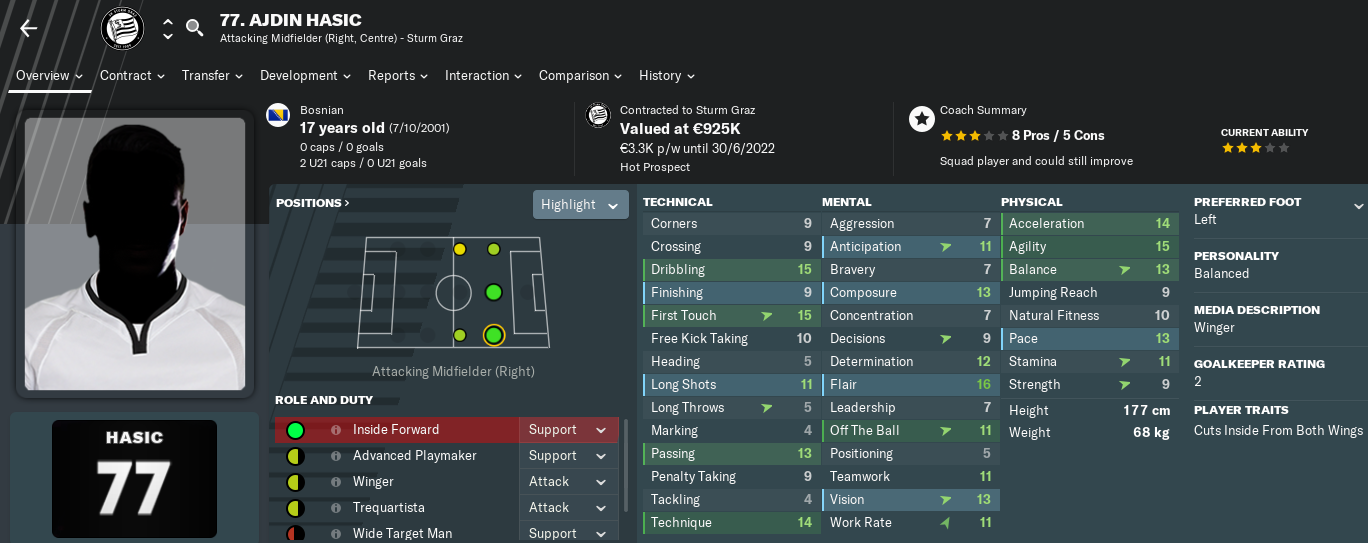
Task: Click the Coach Summary star icon
Action: click(921, 120)
